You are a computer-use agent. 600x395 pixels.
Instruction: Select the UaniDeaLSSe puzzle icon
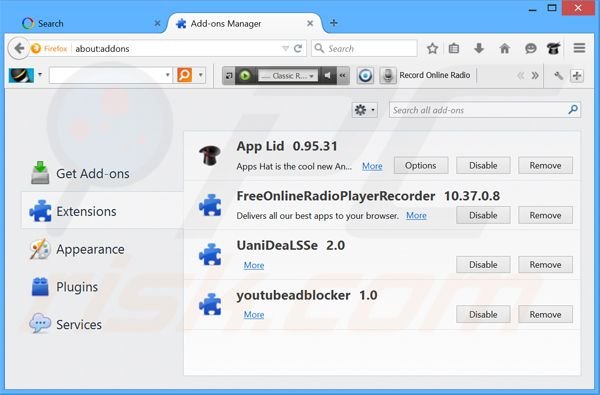[x=210, y=255]
